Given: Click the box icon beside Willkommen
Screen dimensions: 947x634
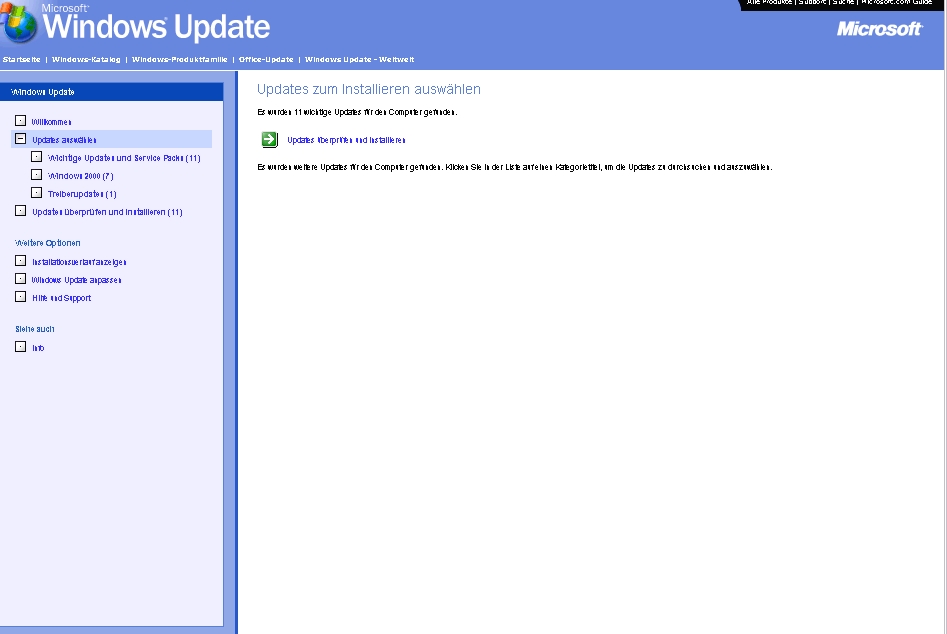Looking at the screenshot, I should point(21,121).
